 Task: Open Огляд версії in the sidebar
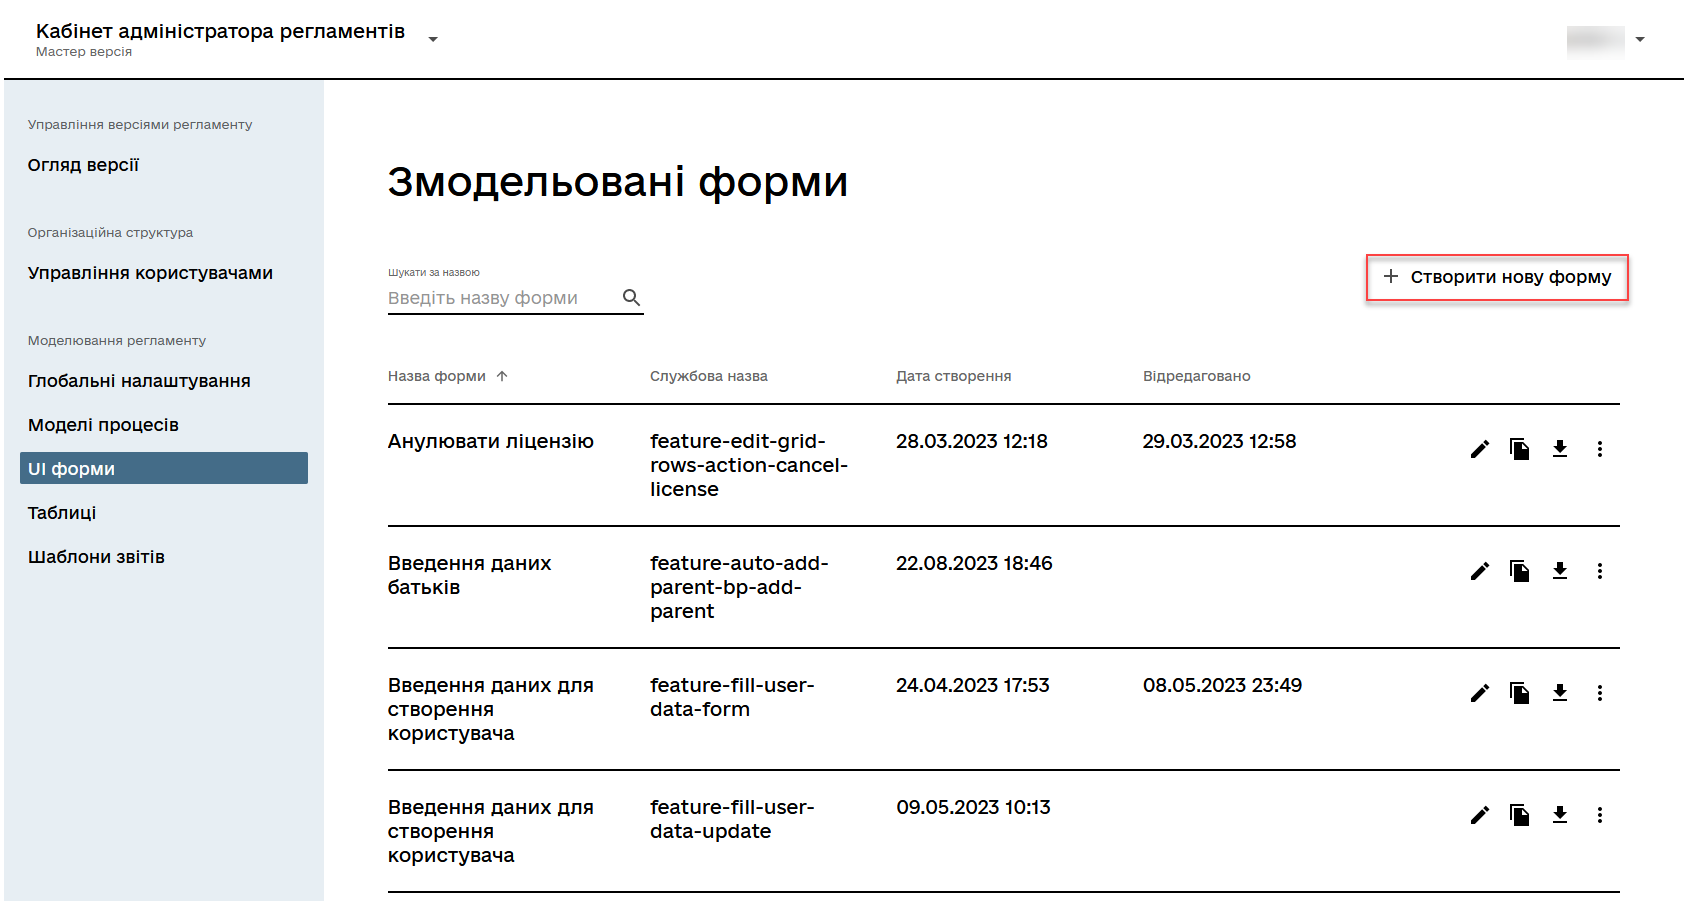[83, 165]
